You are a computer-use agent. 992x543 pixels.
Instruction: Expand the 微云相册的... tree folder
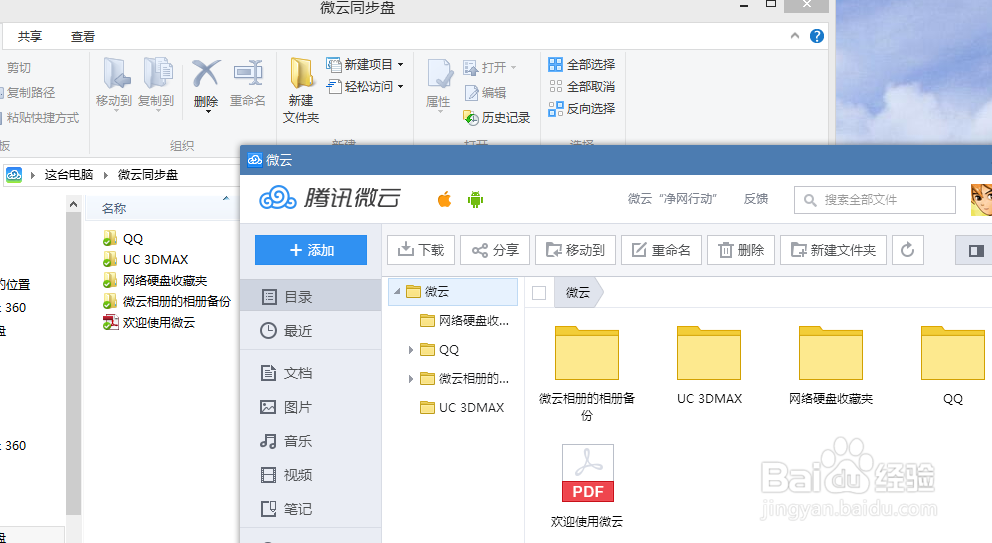411,379
